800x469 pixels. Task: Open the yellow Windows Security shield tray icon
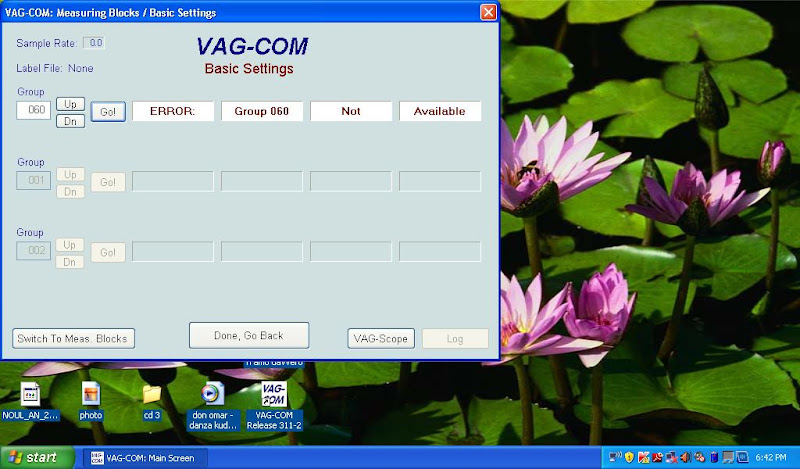[x=629, y=457]
